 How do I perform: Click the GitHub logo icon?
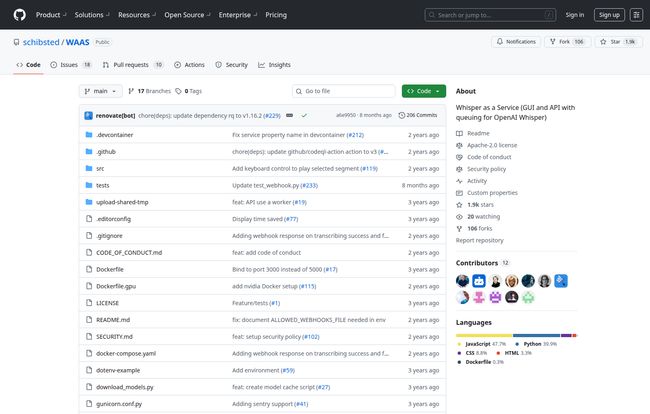pos(20,15)
